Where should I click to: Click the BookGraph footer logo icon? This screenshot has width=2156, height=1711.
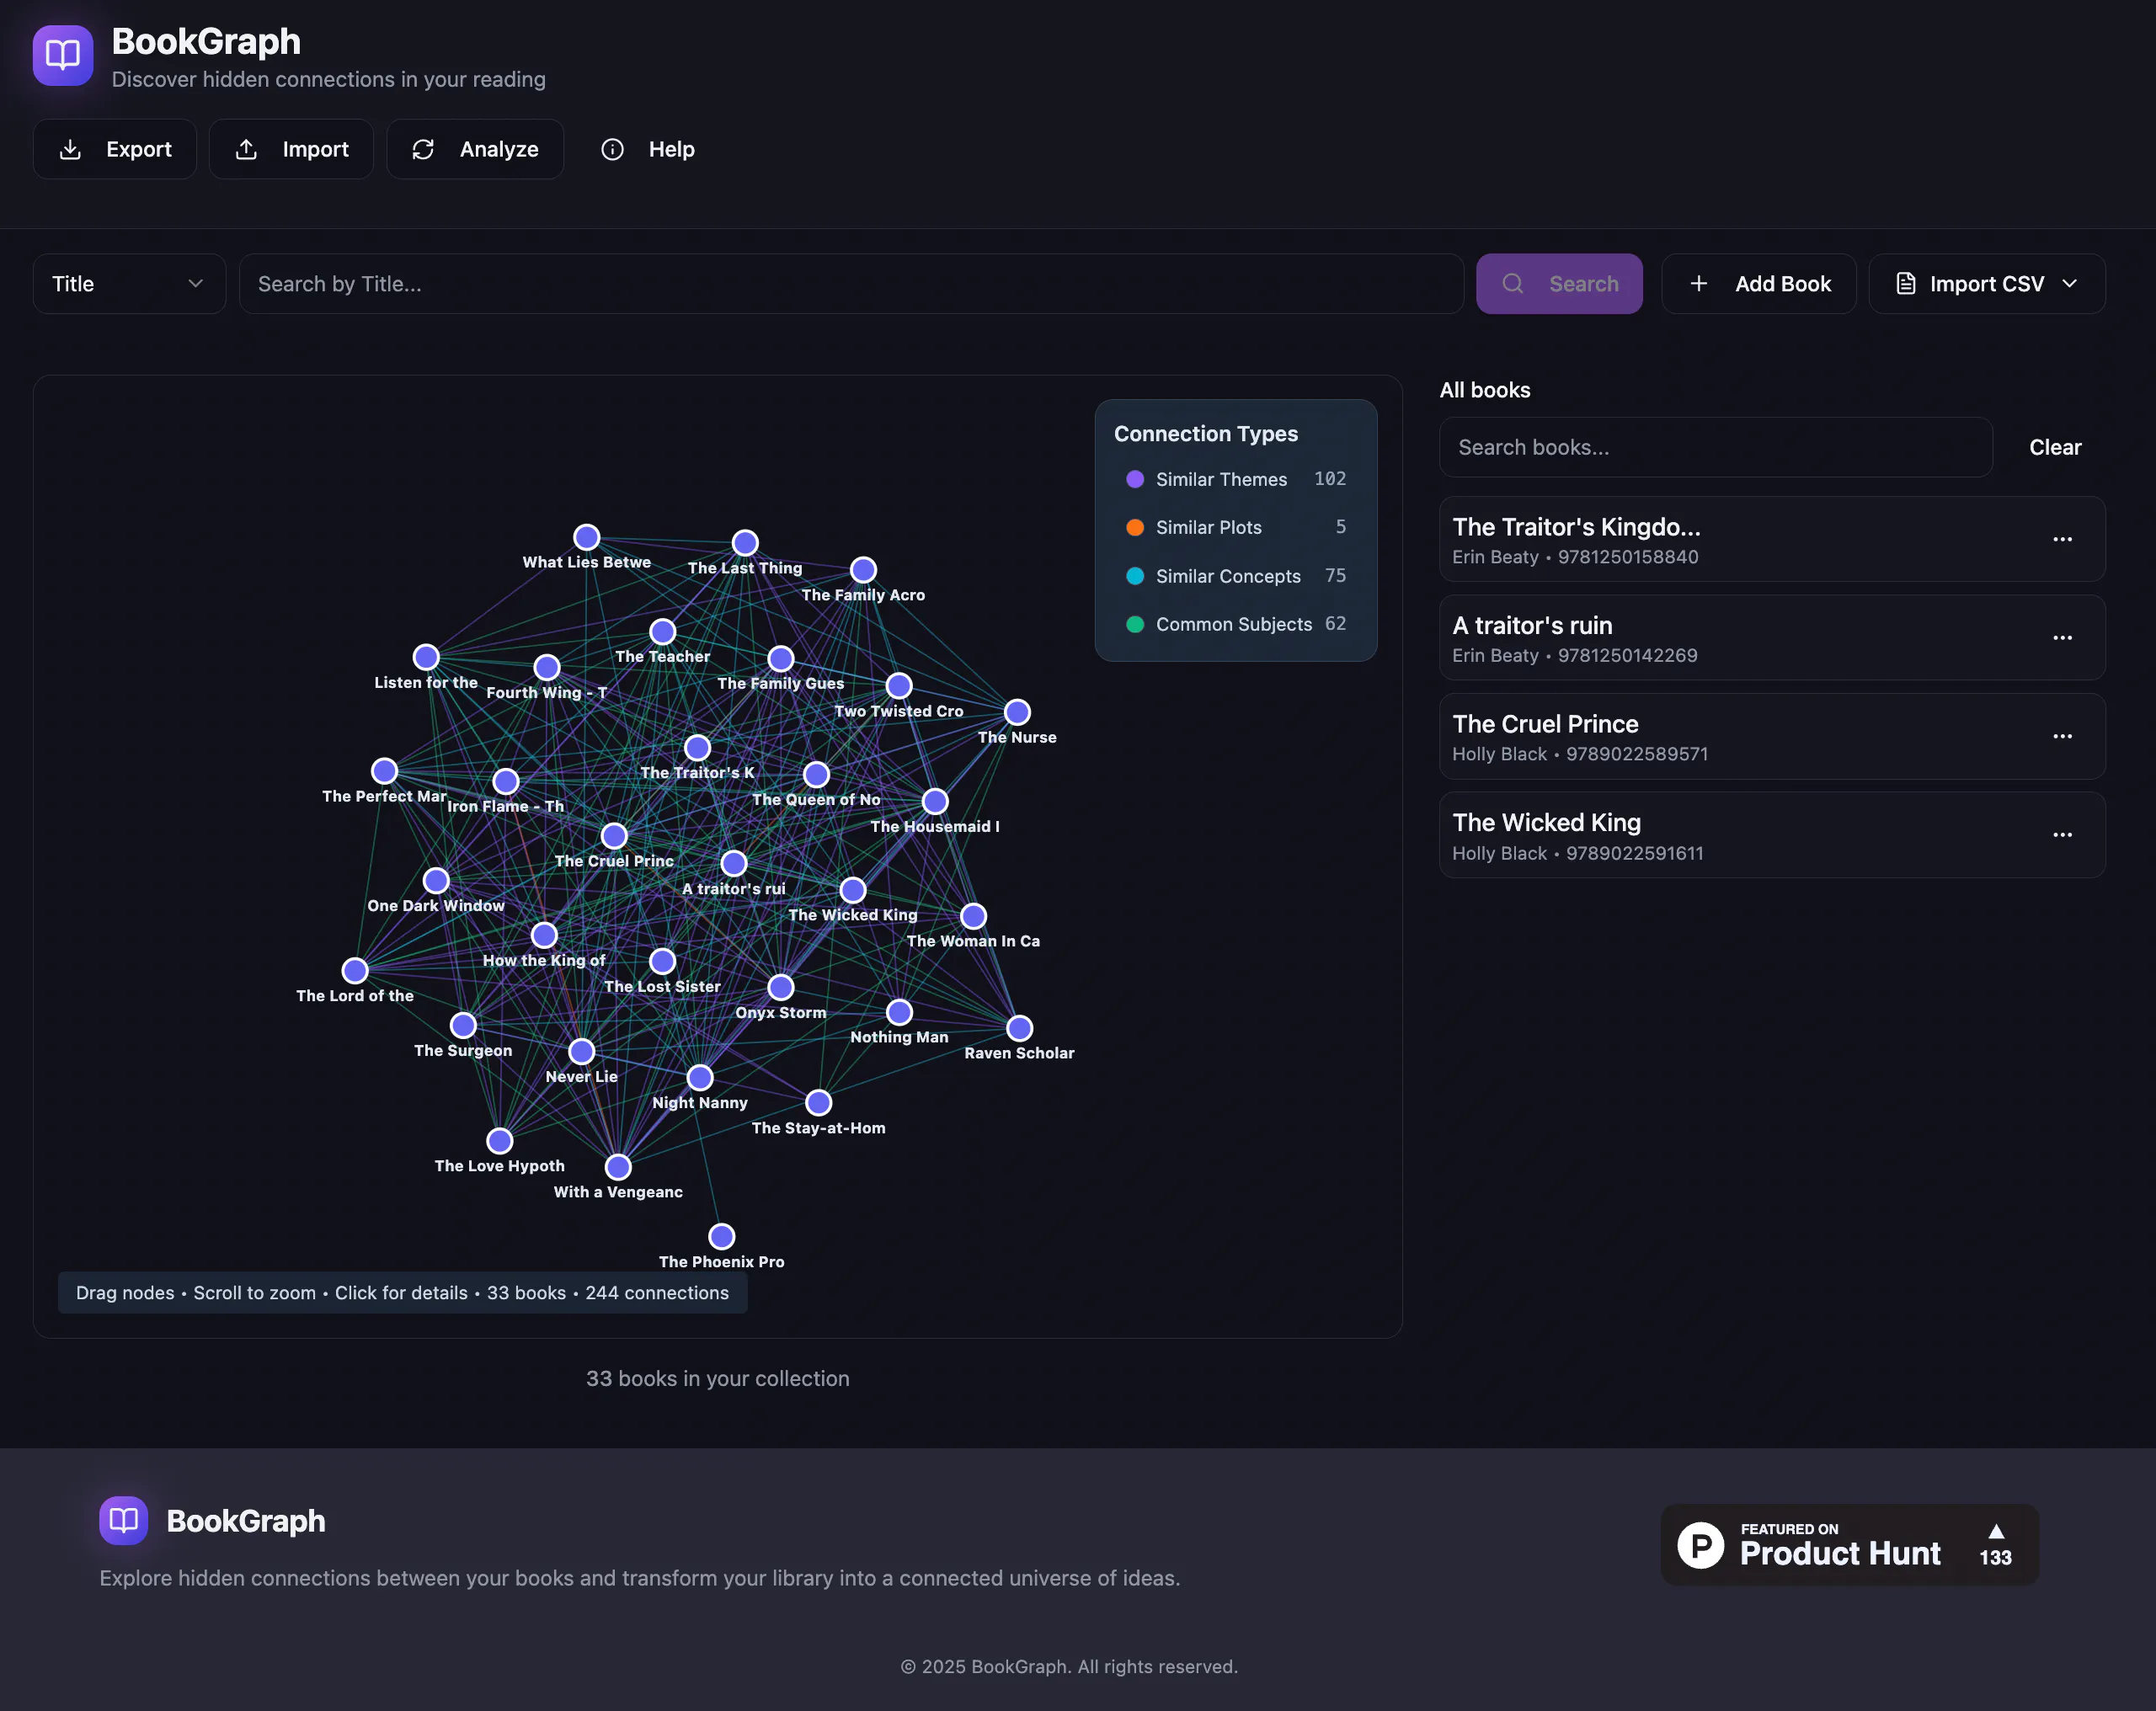[x=124, y=1520]
